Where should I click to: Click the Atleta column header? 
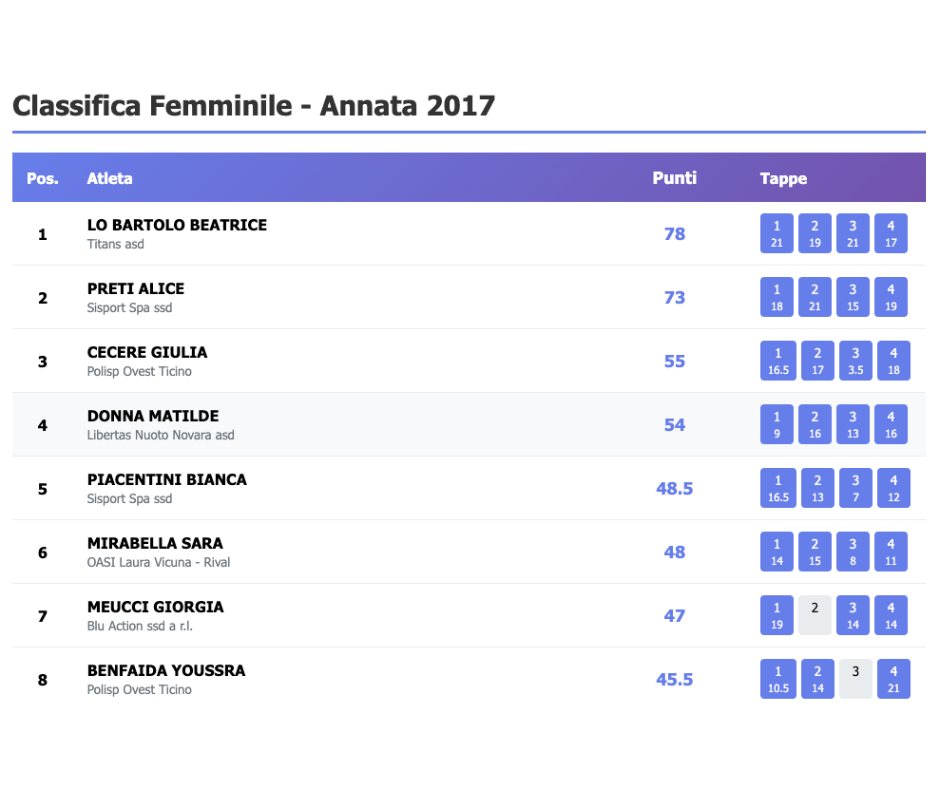tap(110, 179)
